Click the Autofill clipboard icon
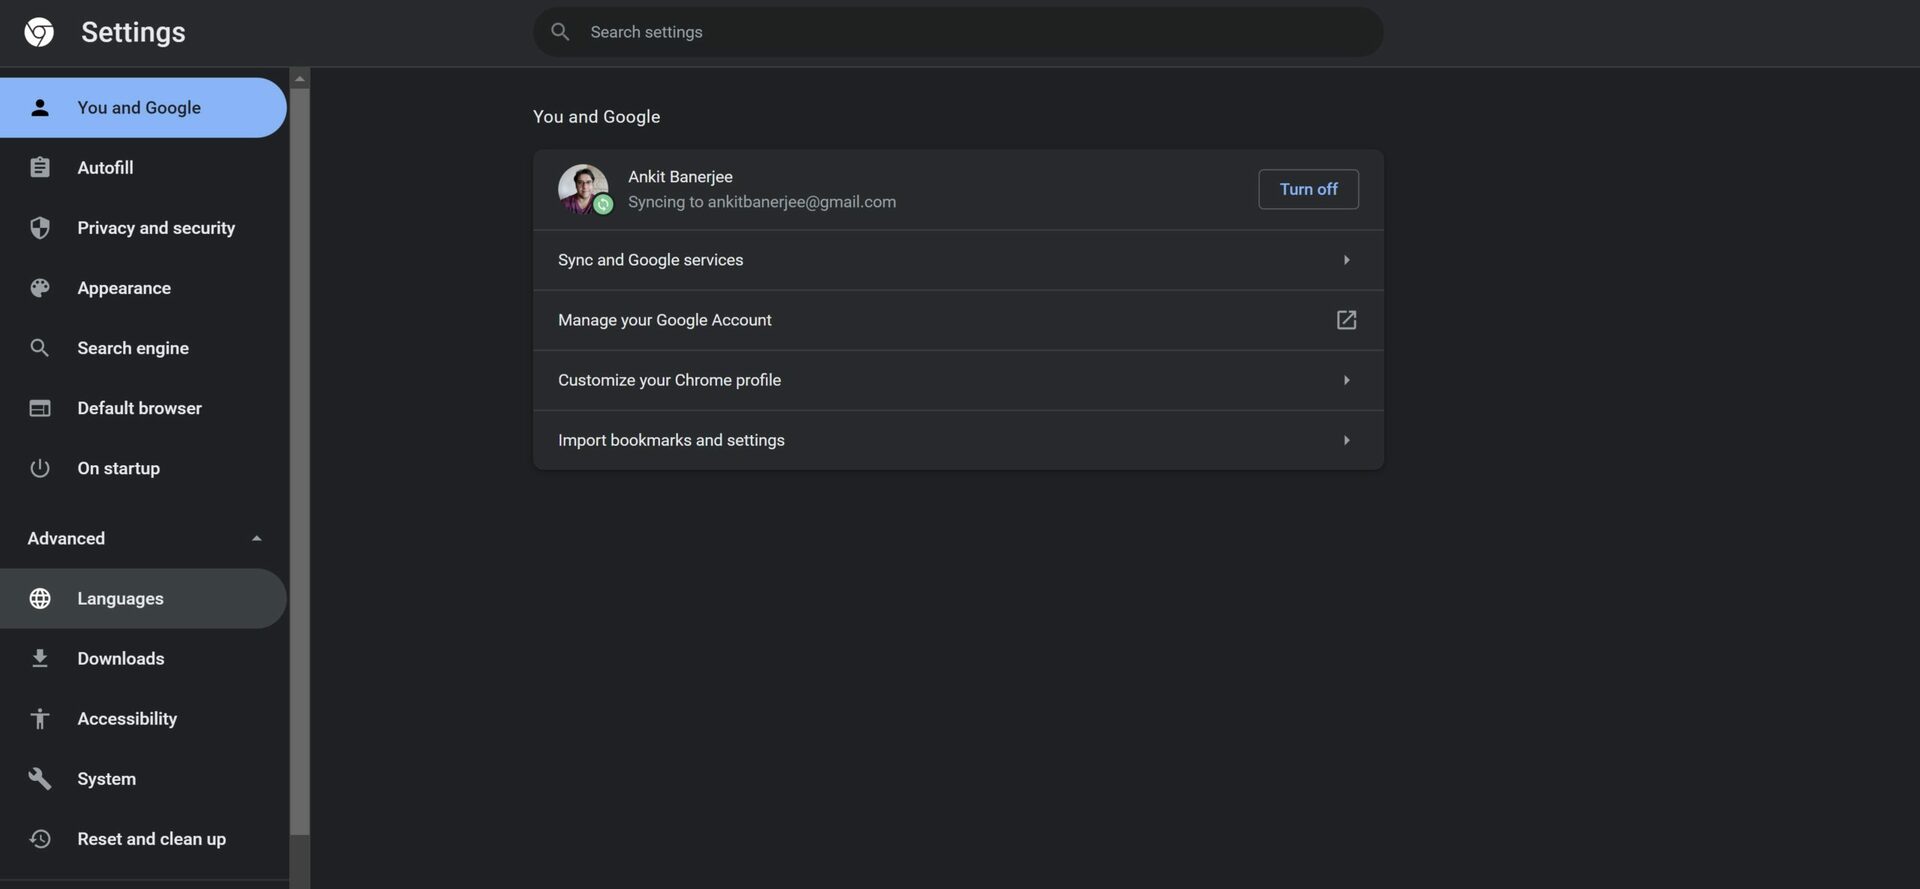Image resolution: width=1920 pixels, height=889 pixels. point(40,168)
